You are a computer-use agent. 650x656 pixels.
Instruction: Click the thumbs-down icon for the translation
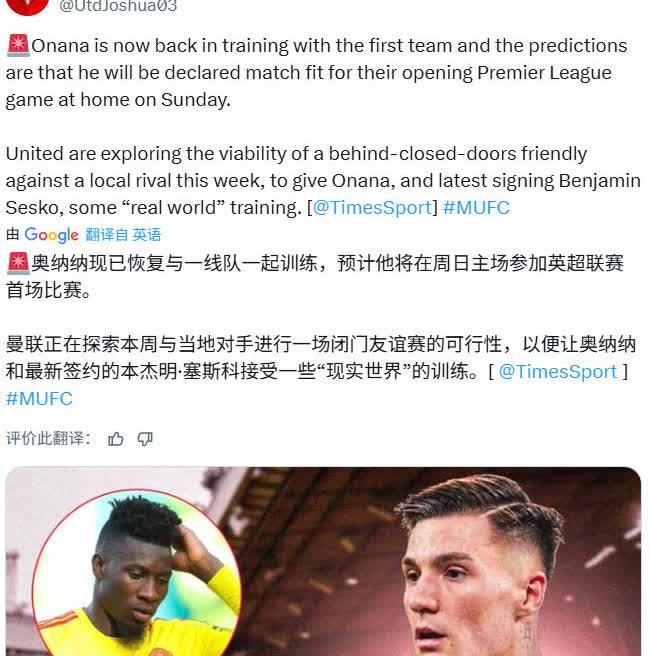click(x=145, y=439)
